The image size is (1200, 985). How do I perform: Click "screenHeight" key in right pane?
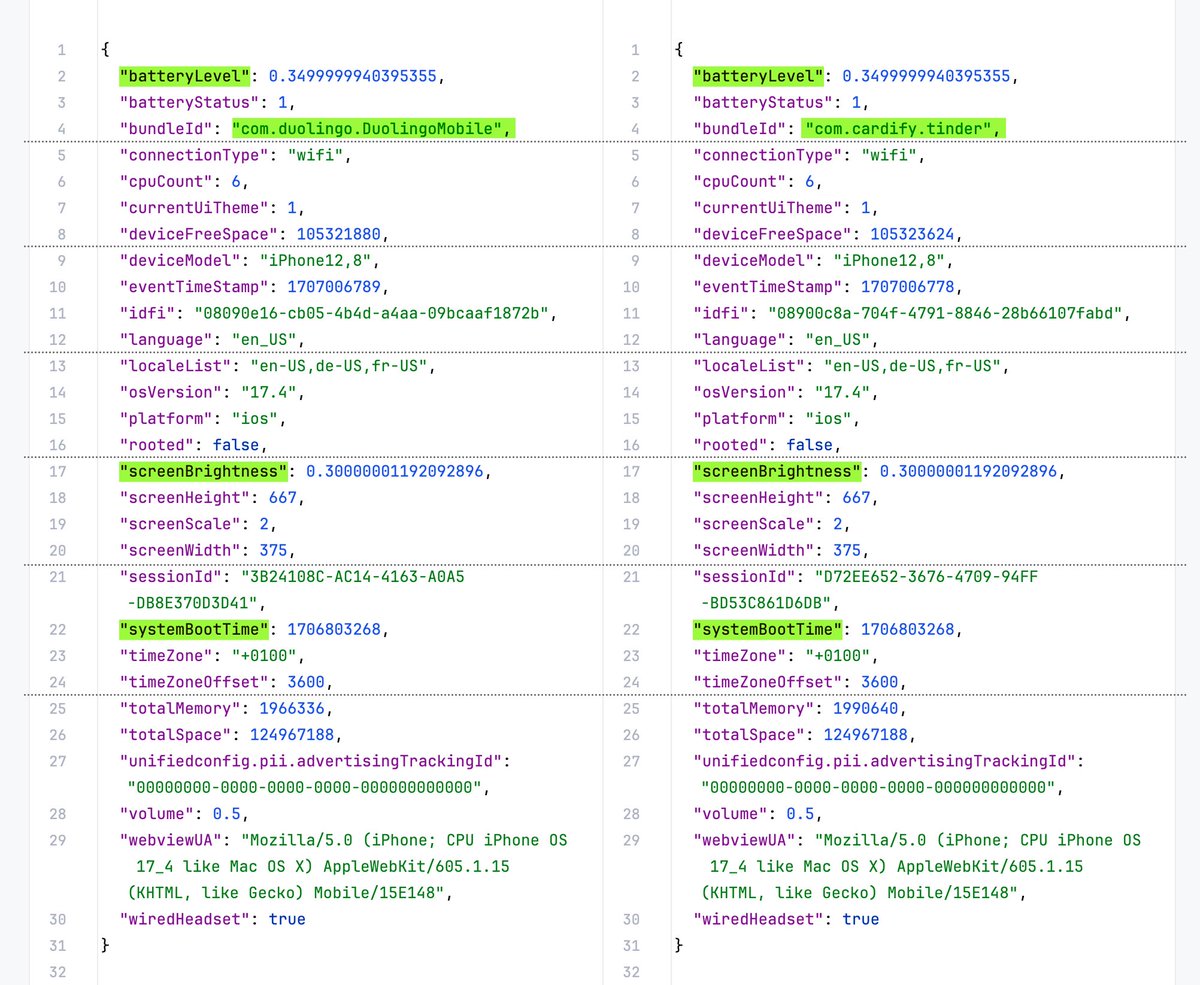point(758,498)
